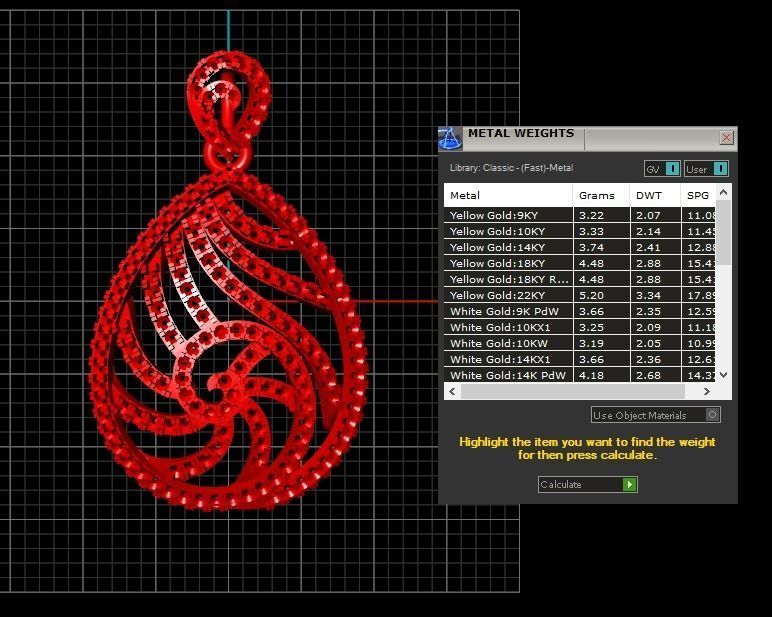Screen dimensions: 772x617
Task: Select the Yellow Gold:18KY R... row
Action: click(580, 279)
